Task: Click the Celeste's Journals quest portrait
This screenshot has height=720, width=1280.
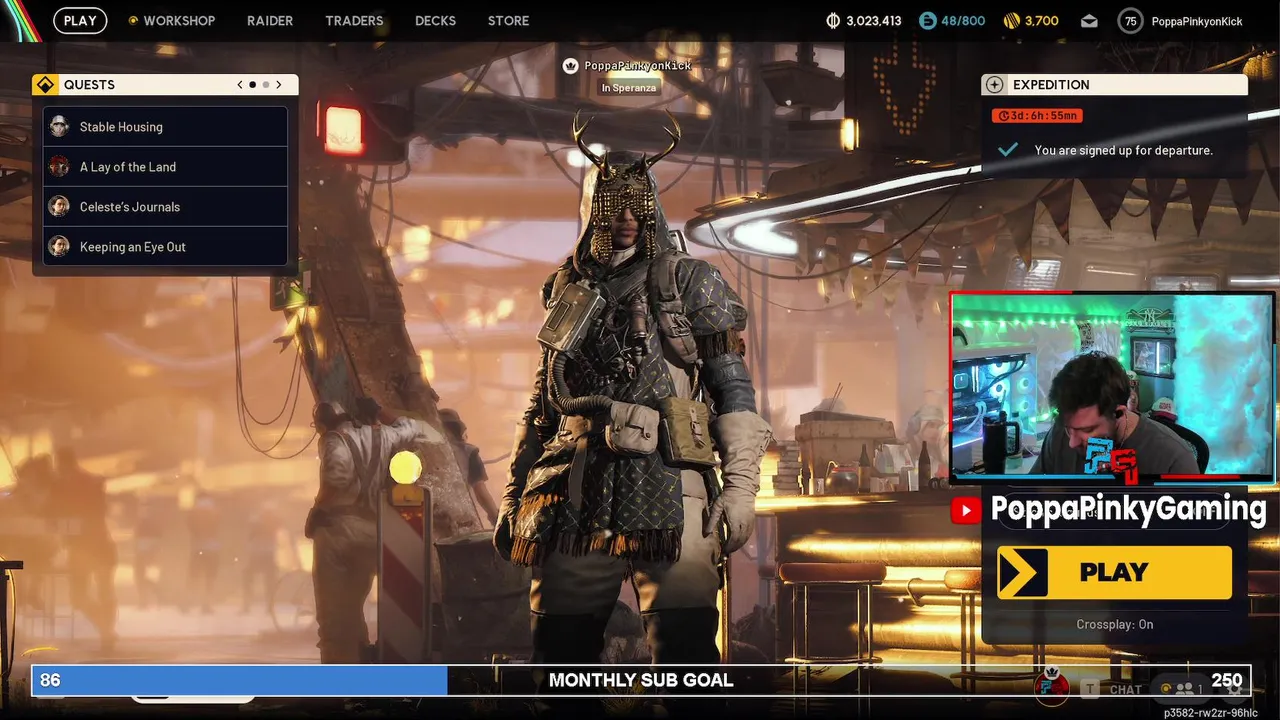Action: click(x=60, y=207)
